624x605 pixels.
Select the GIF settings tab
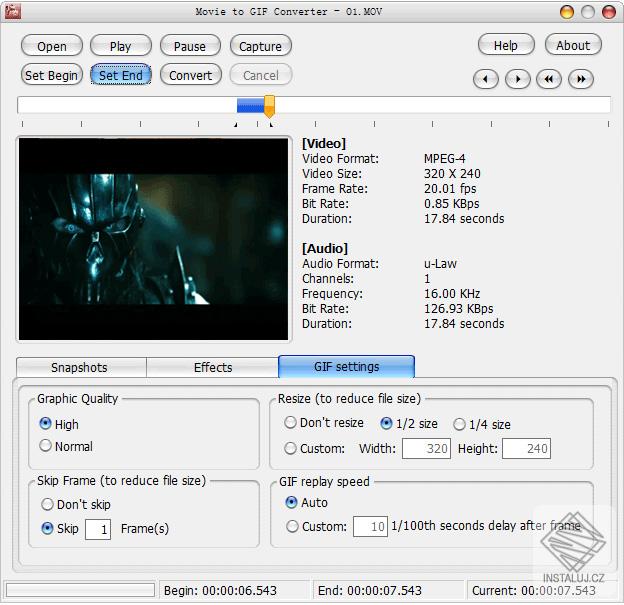346,366
